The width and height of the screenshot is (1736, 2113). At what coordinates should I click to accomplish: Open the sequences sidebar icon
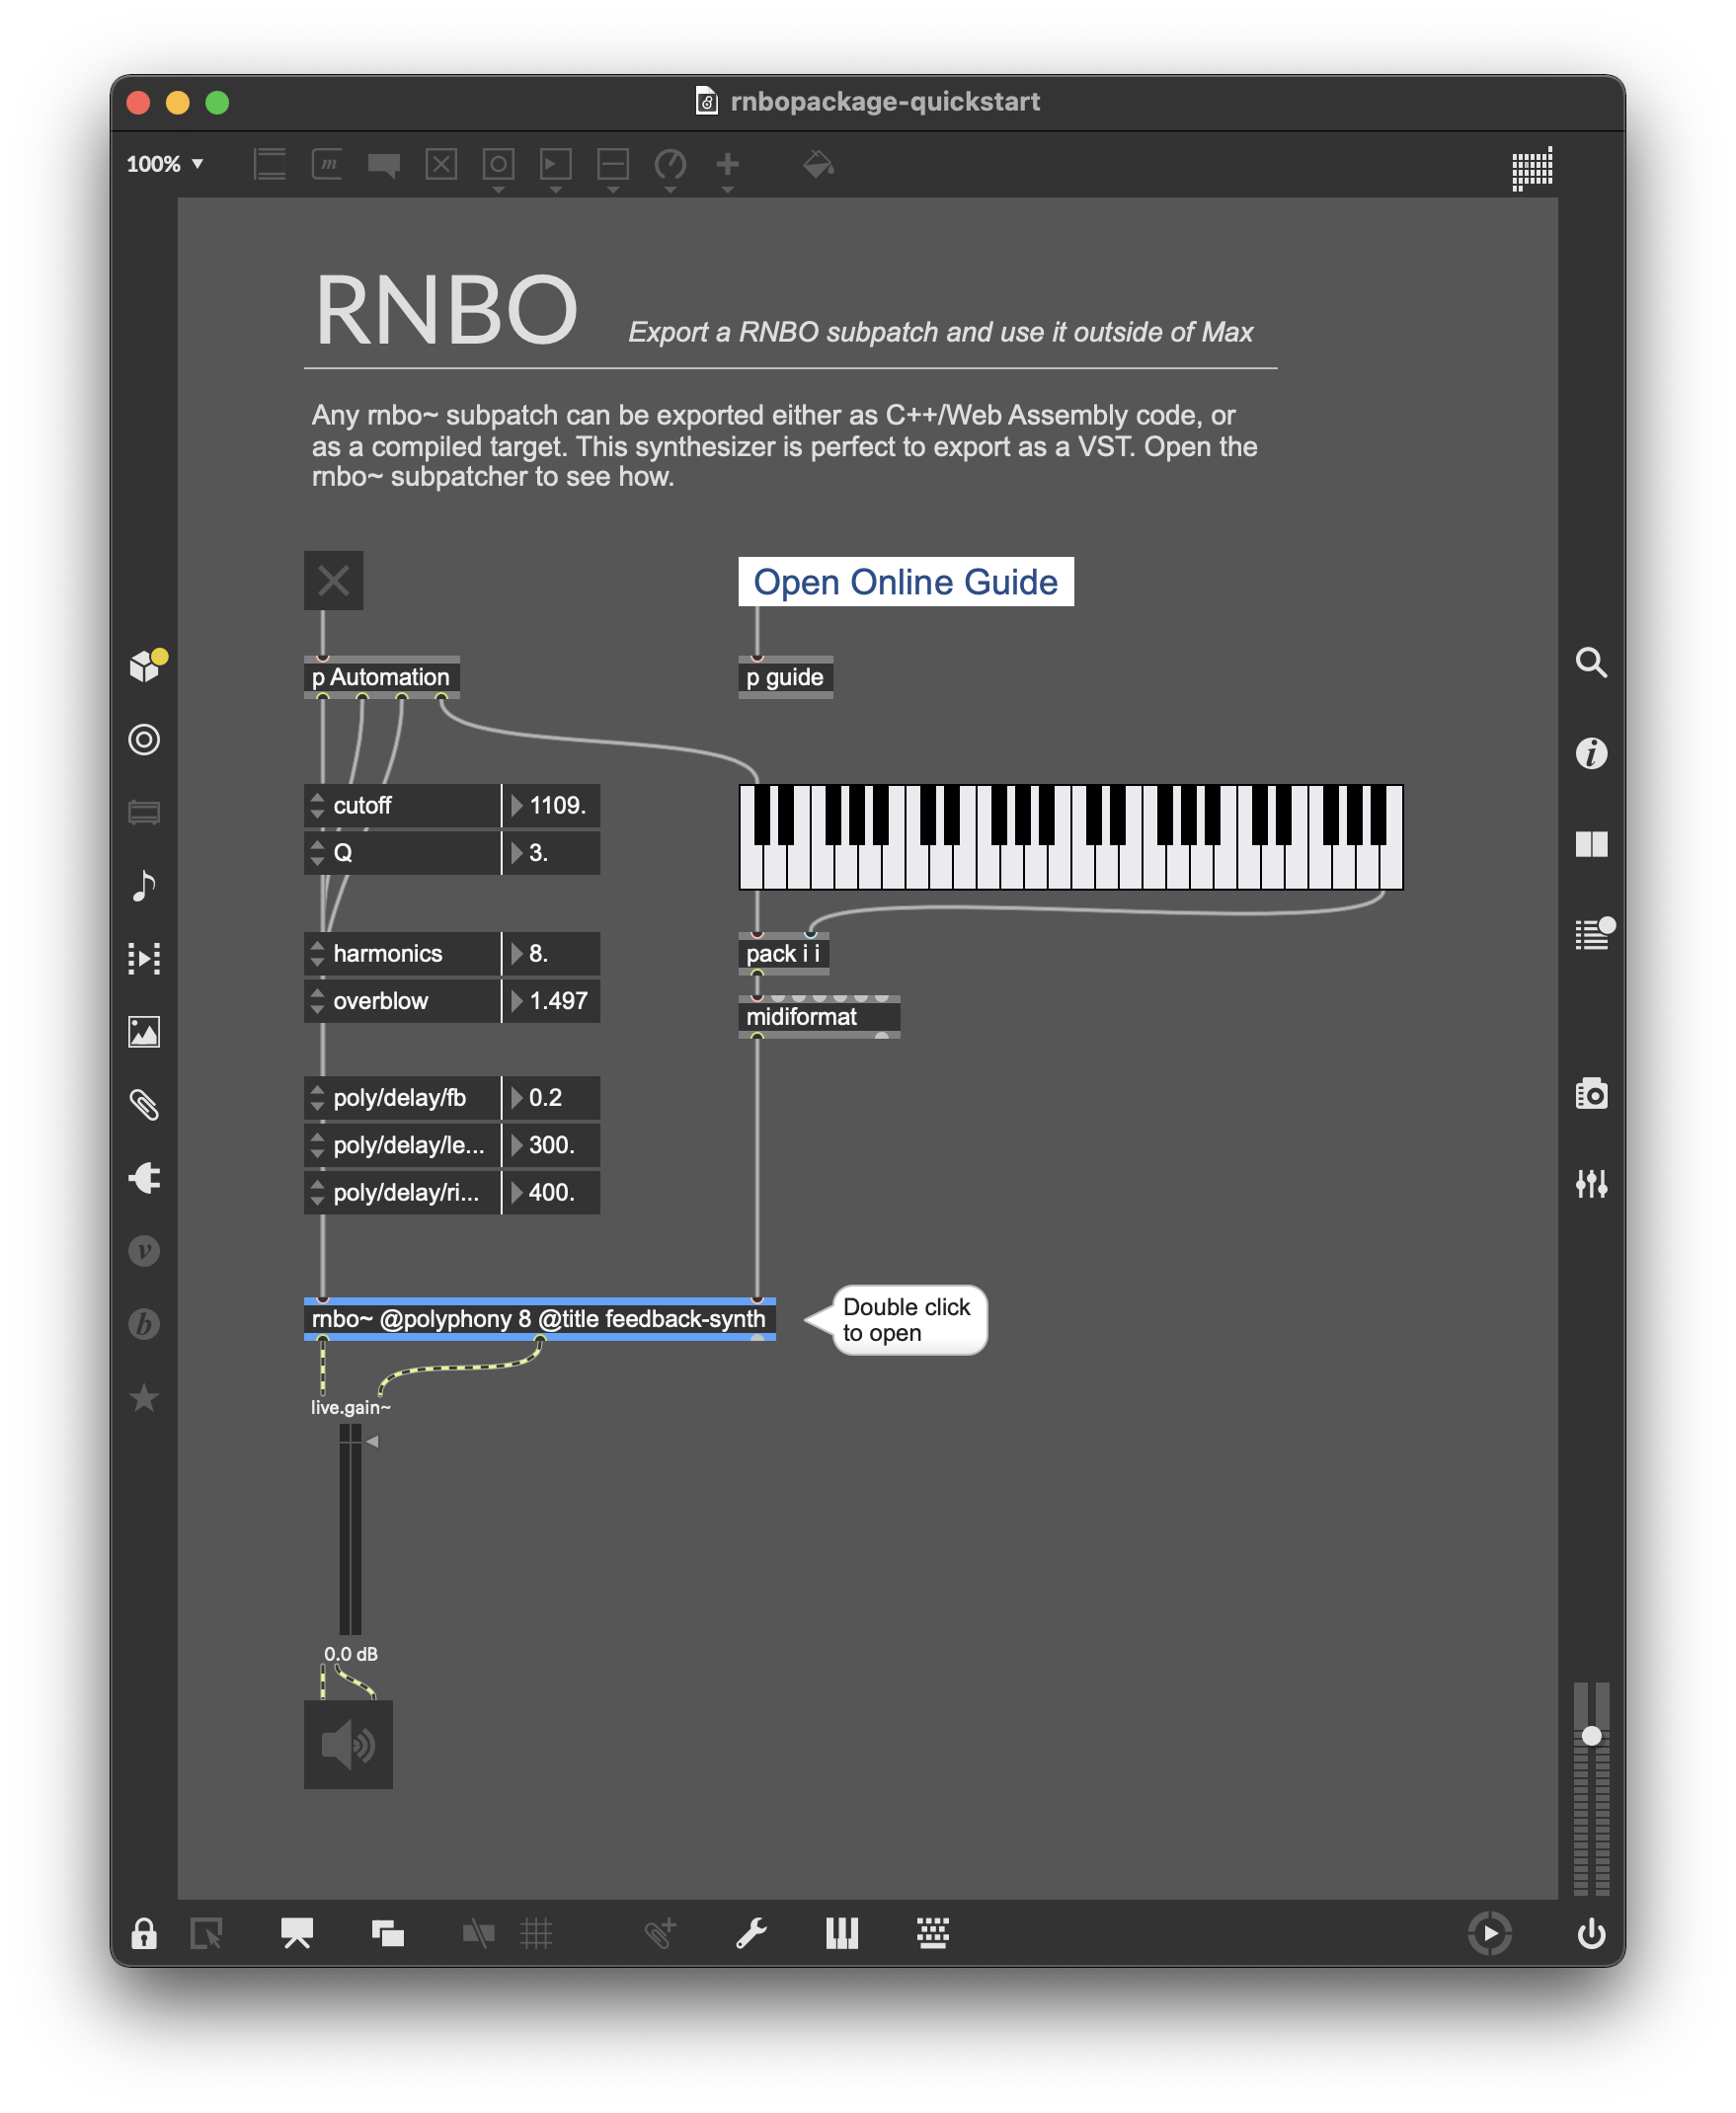[144, 958]
